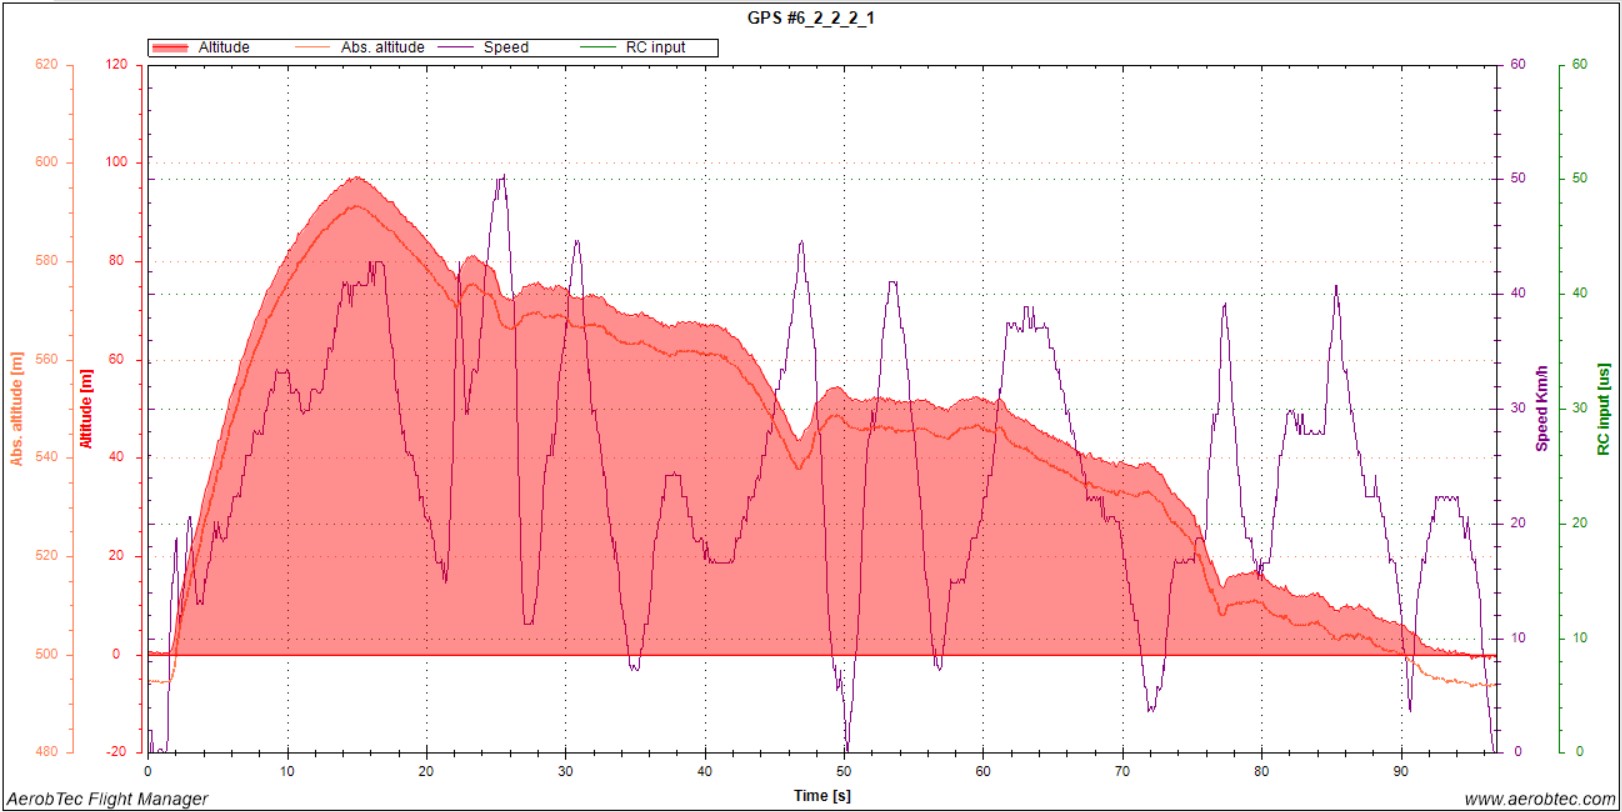Click the chart title GPS #6_2_2_2_1
This screenshot has height=812, width=1622.
coord(811,18)
